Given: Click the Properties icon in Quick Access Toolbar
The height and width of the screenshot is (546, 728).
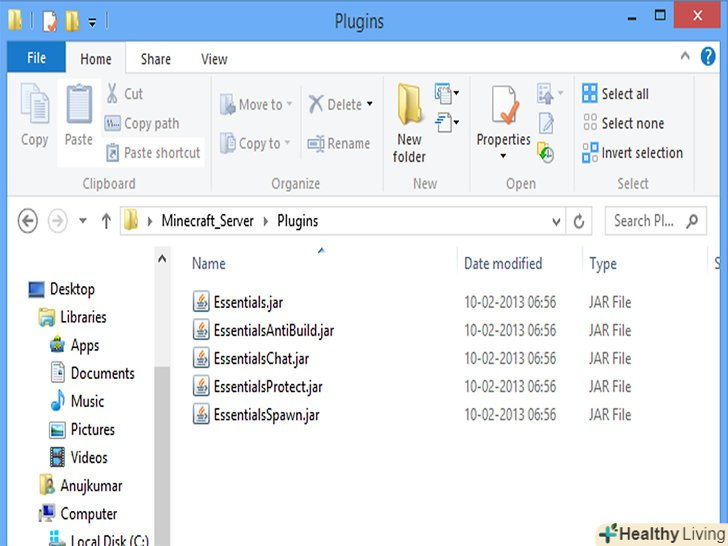Looking at the screenshot, I should coord(50,21).
